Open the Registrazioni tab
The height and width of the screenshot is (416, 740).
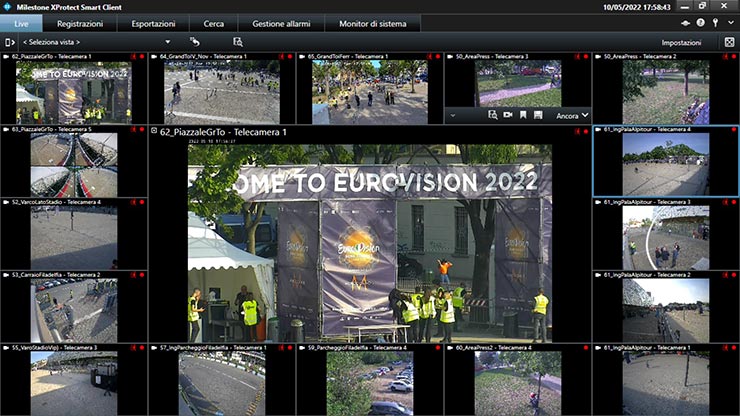click(x=79, y=23)
